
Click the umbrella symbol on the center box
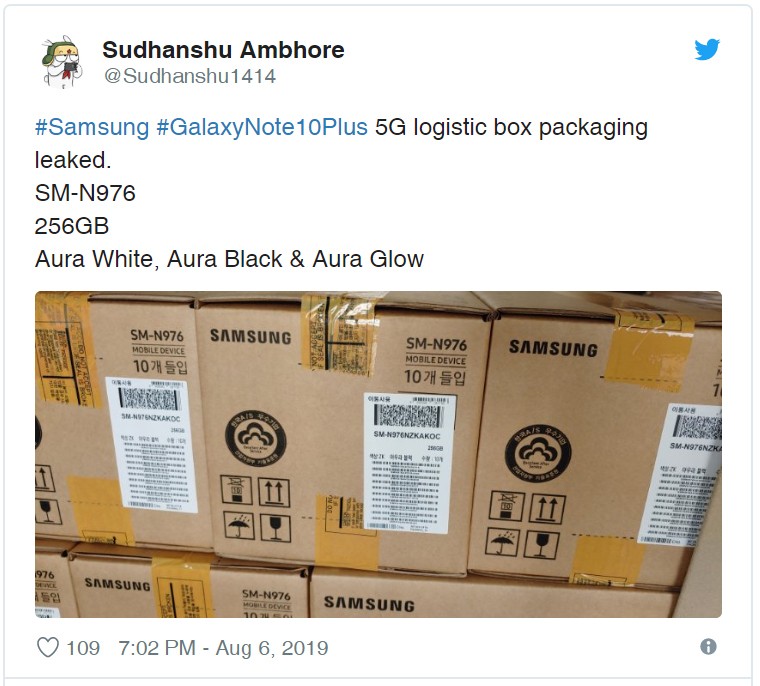tap(238, 526)
